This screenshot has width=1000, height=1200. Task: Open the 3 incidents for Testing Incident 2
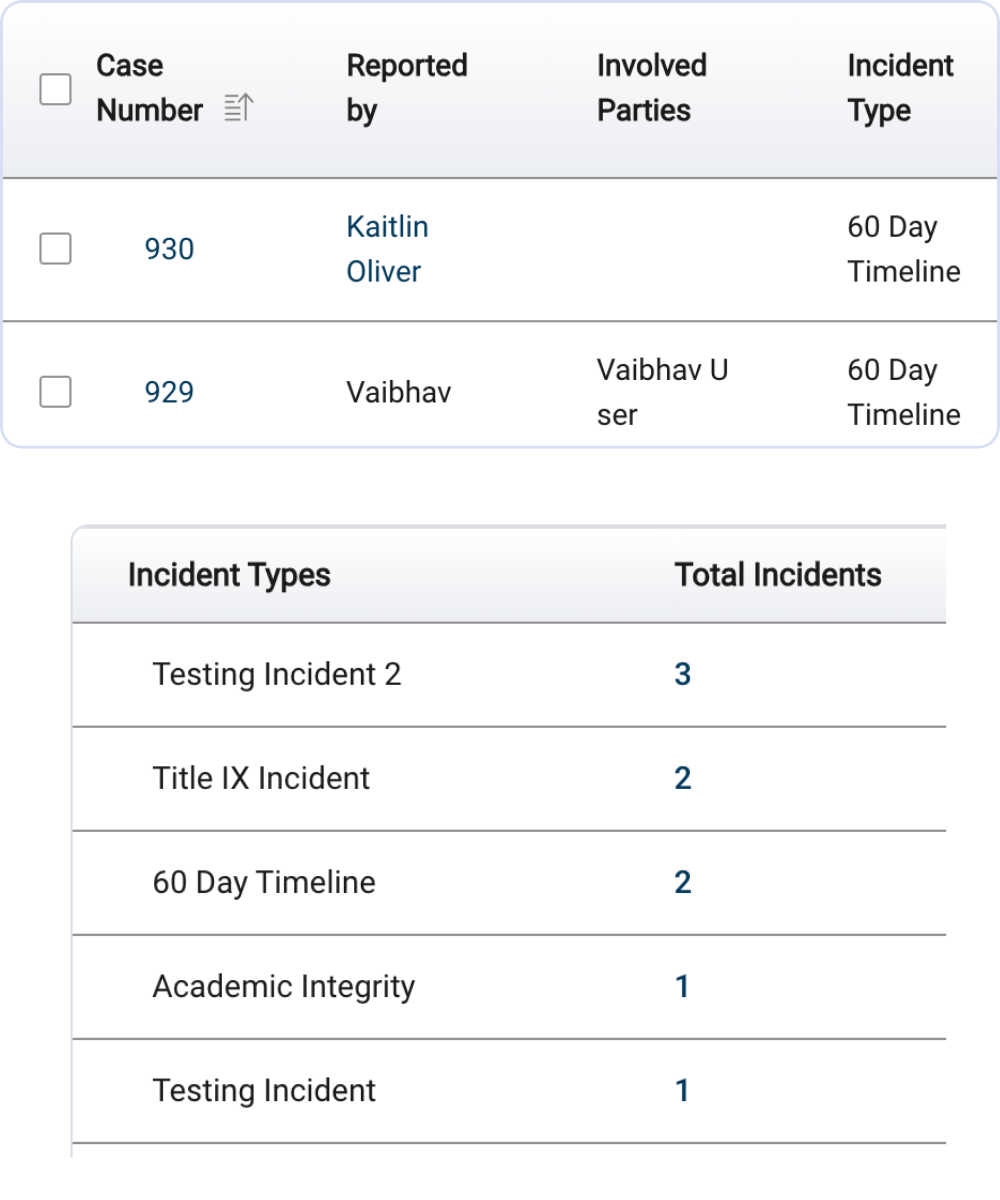(x=683, y=675)
